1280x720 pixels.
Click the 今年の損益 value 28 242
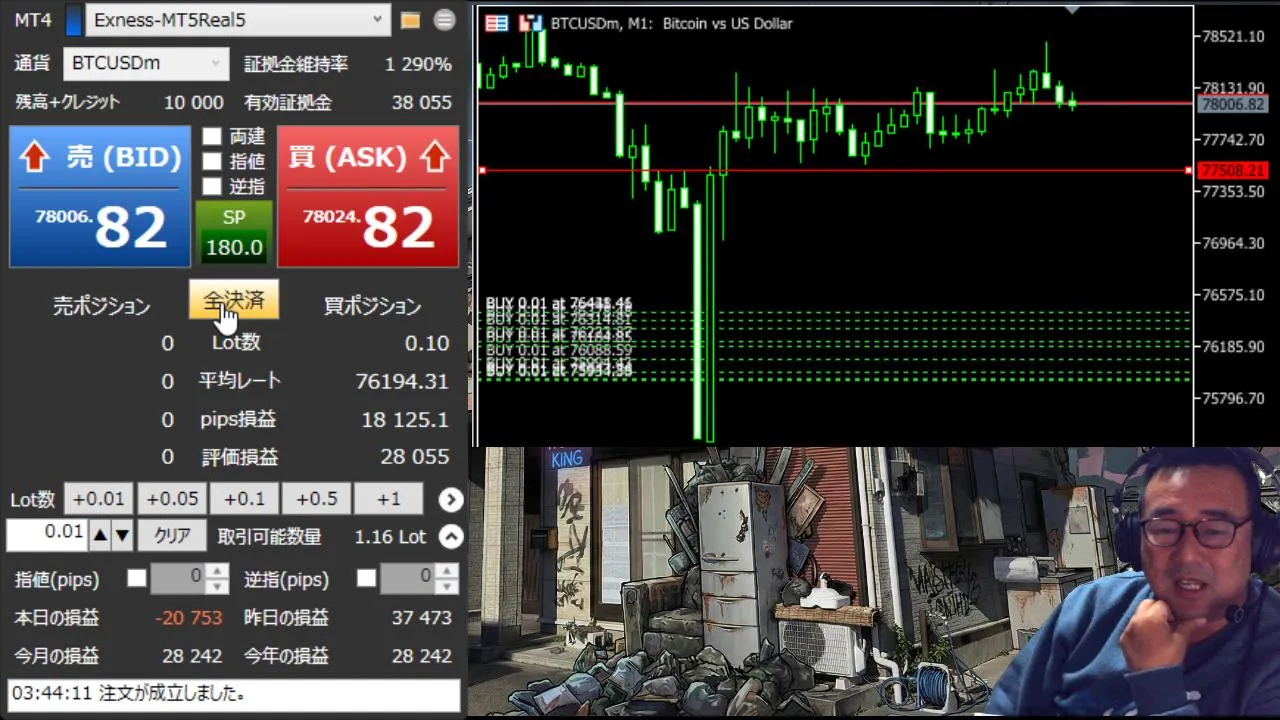pos(422,656)
